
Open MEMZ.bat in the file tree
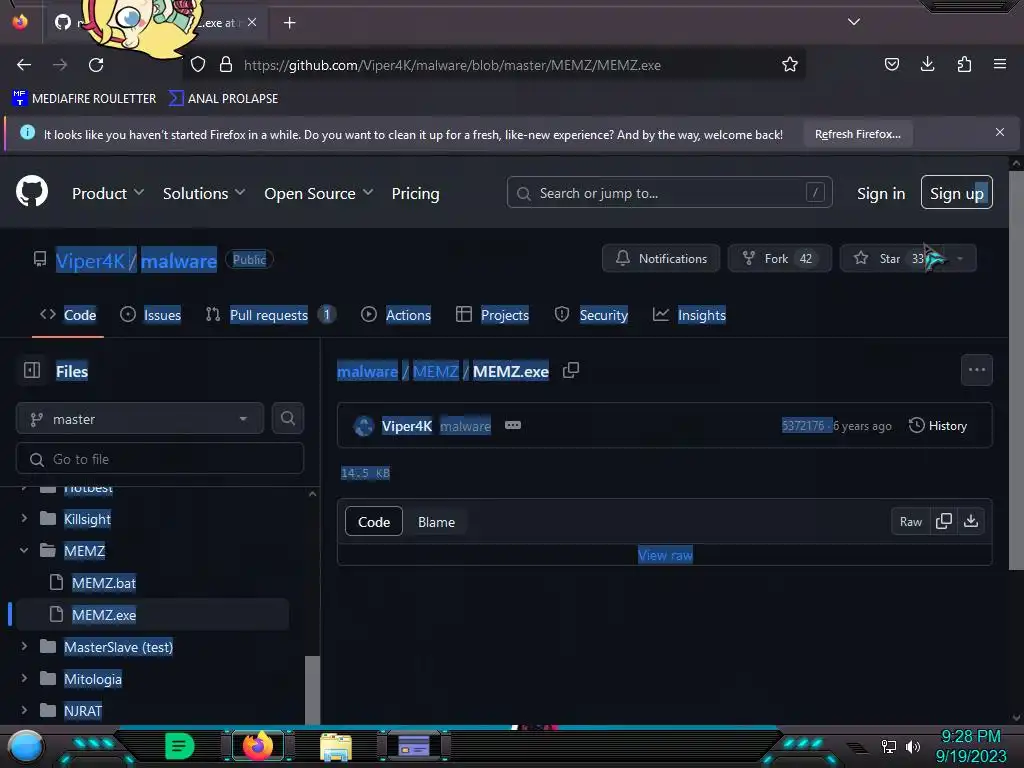[104, 583]
